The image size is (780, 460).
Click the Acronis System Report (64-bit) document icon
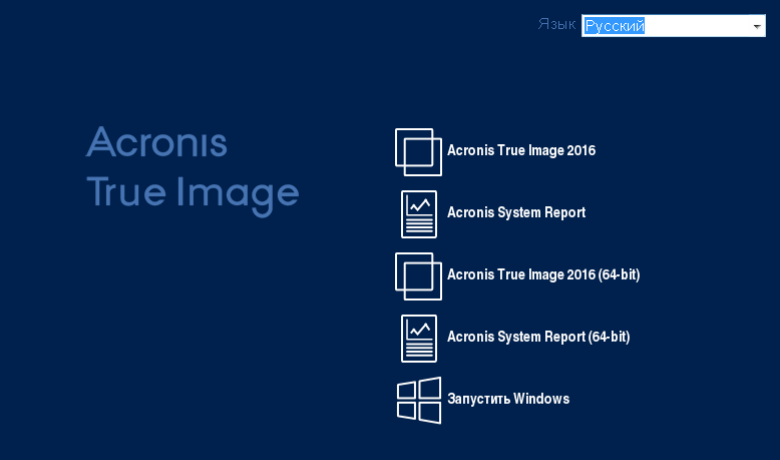[x=419, y=339]
